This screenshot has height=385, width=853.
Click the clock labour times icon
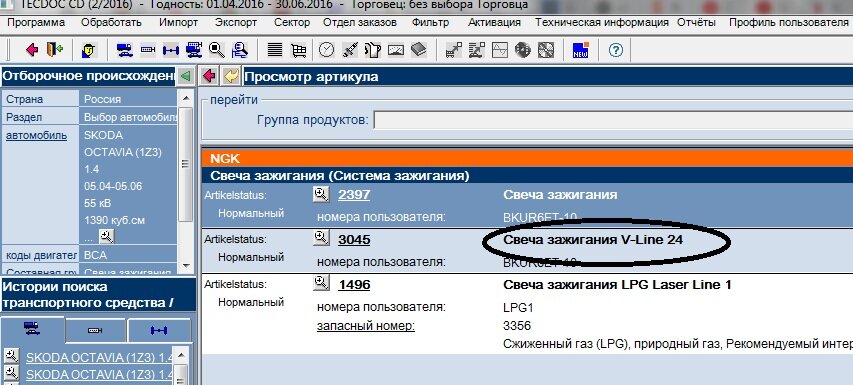point(326,50)
